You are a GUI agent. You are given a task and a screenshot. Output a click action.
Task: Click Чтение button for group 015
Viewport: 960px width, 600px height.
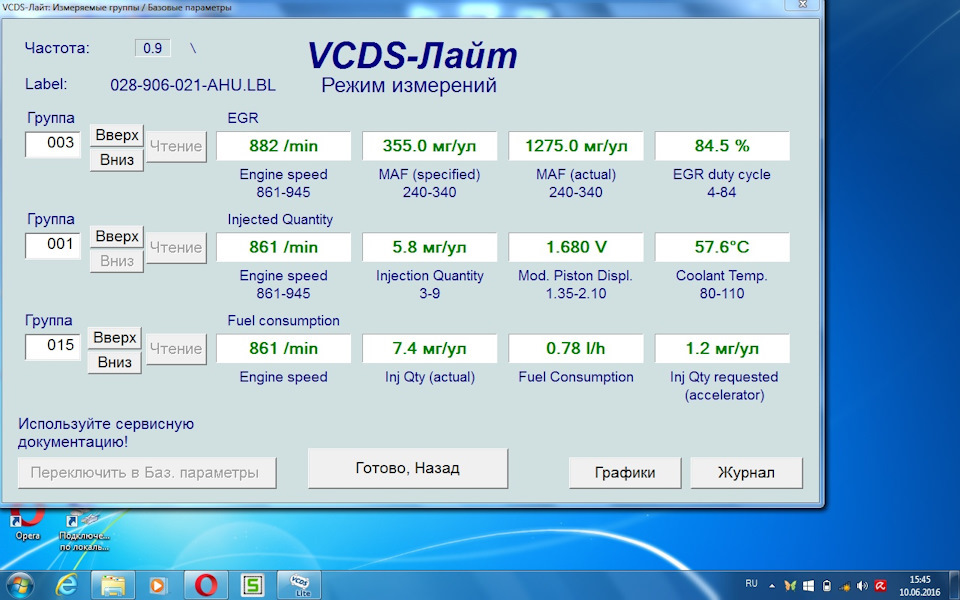[176, 348]
